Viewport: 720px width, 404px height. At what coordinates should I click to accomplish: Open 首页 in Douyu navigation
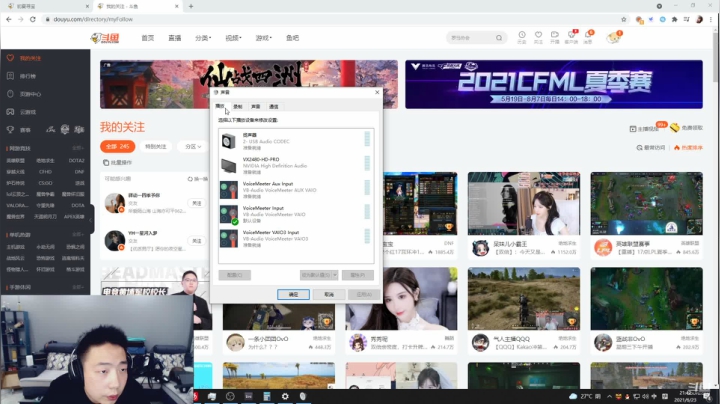tap(148, 38)
